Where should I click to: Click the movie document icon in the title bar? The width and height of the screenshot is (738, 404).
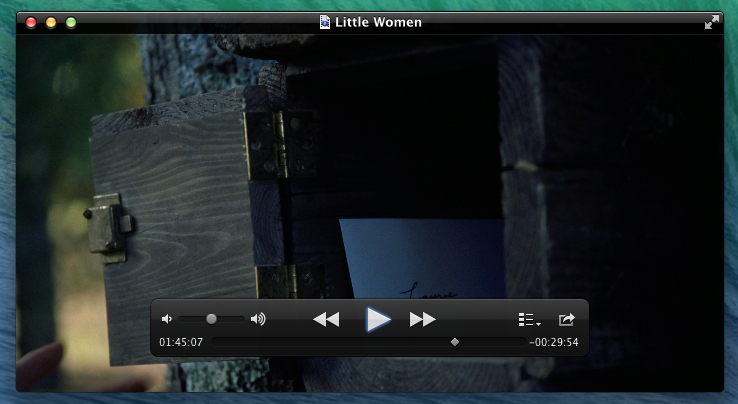click(325, 22)
